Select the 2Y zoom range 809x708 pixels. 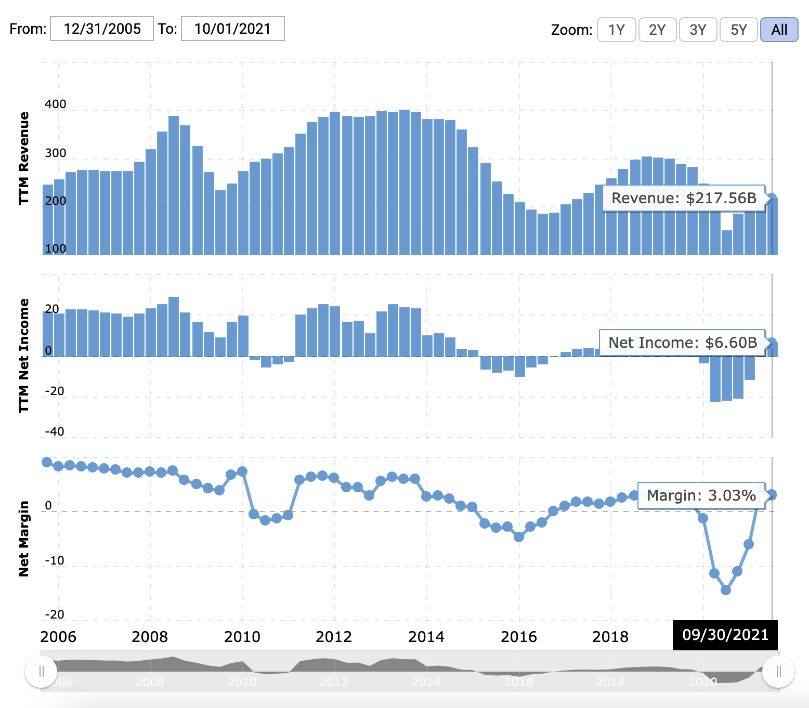657,29
